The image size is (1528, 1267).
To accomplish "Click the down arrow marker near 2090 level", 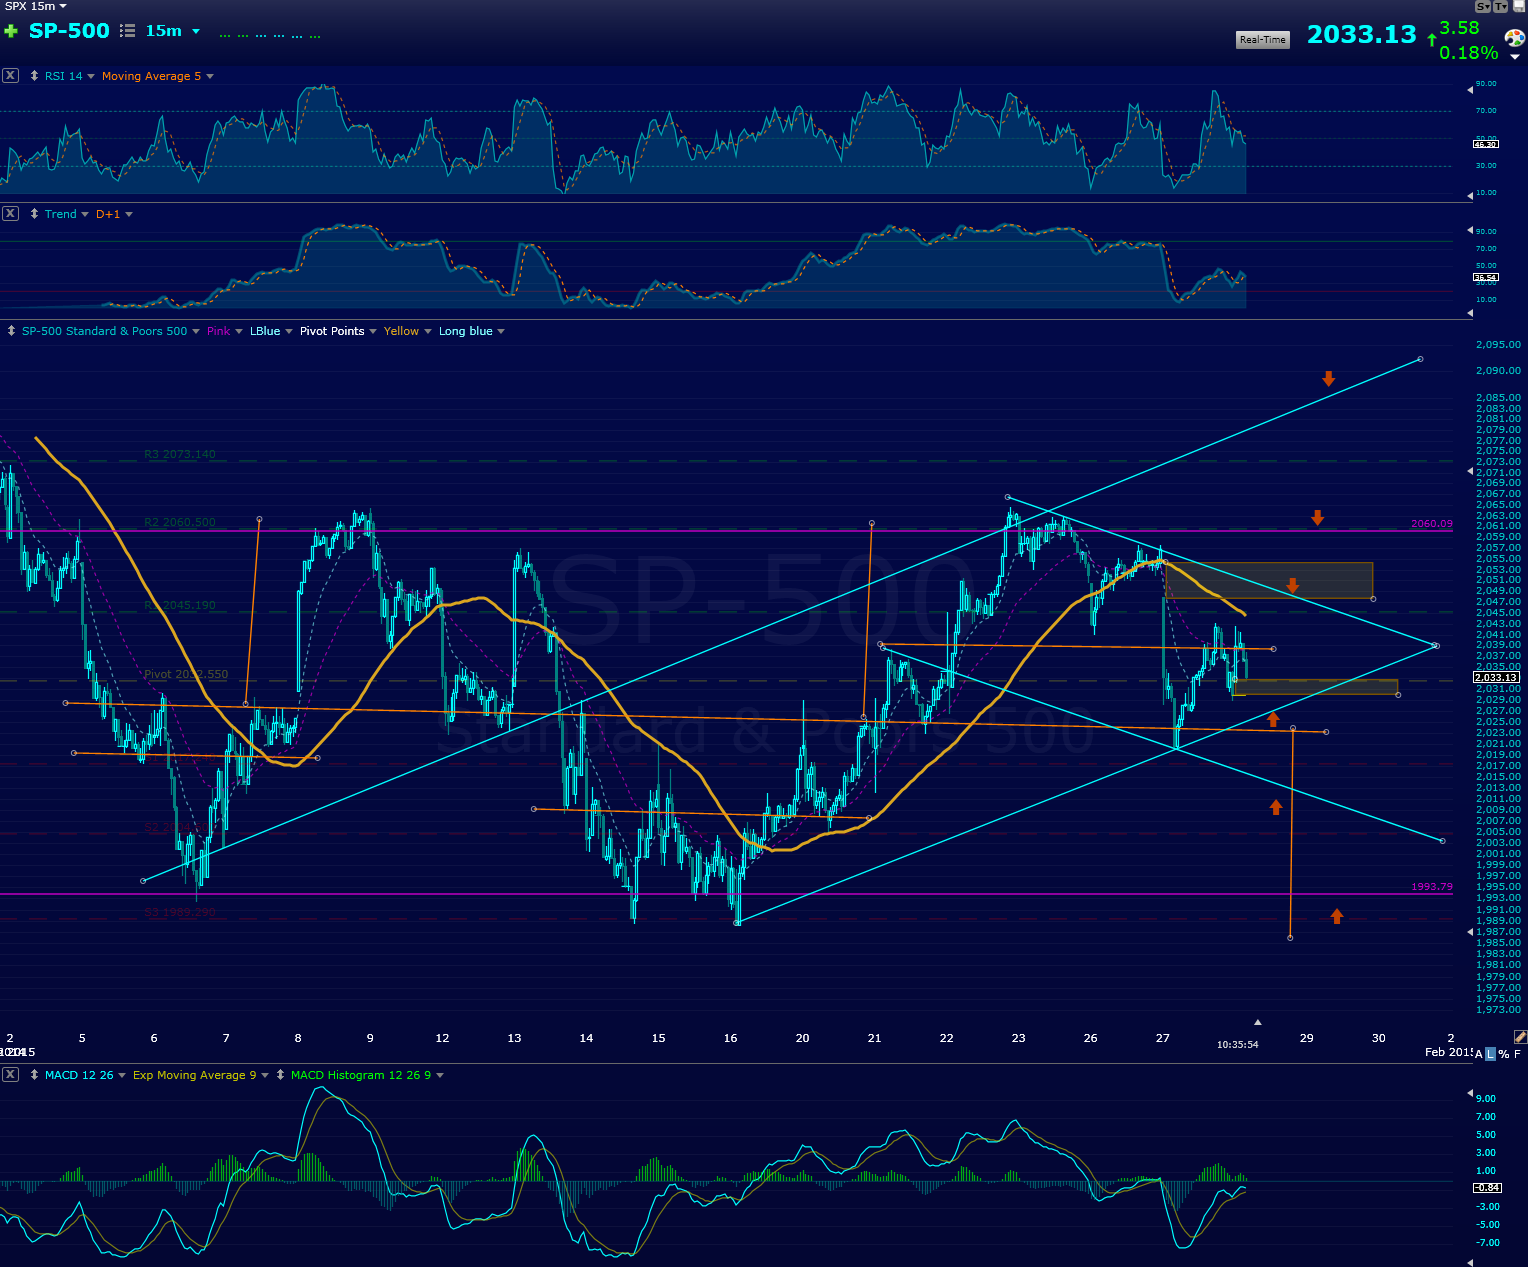I will click(x=1328, y=378).
